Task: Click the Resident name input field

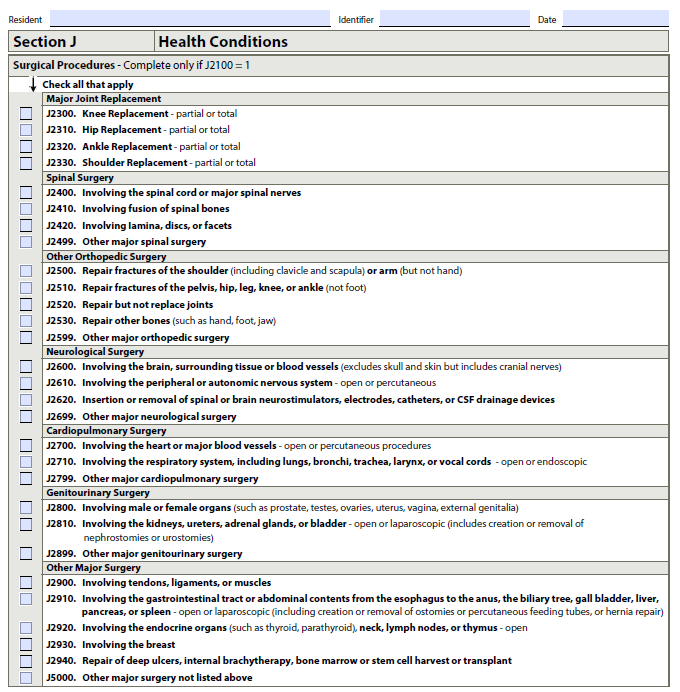Action: [x=189, y=19]
